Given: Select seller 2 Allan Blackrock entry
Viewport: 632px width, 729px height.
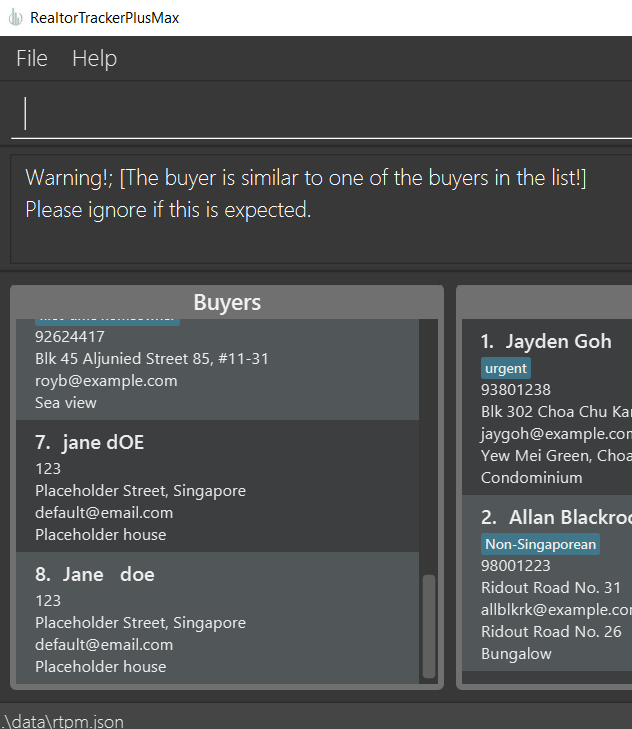Looking at the screenshot, I should tap(547, 583).
